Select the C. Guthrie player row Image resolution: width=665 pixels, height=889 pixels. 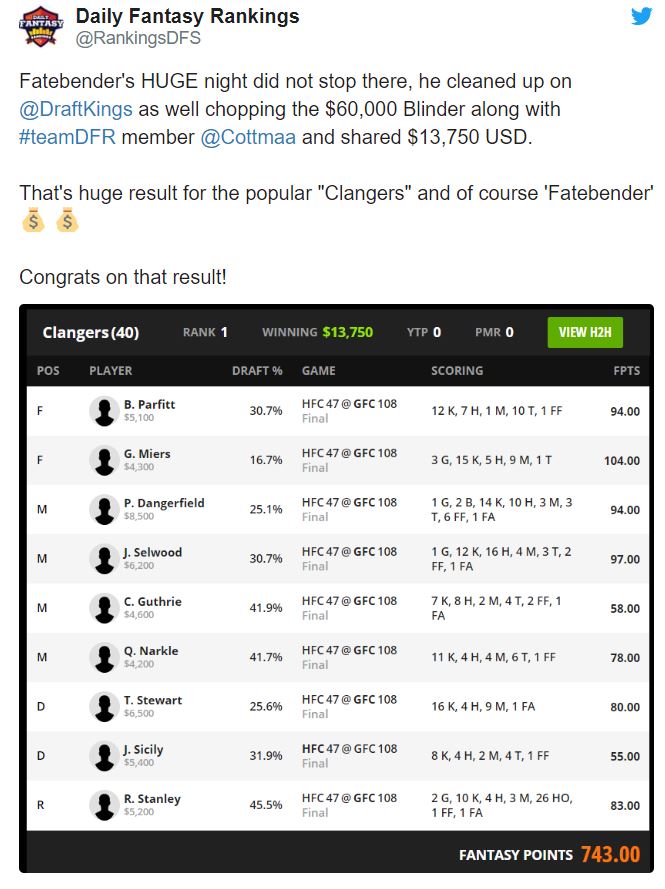coord(338,608)
